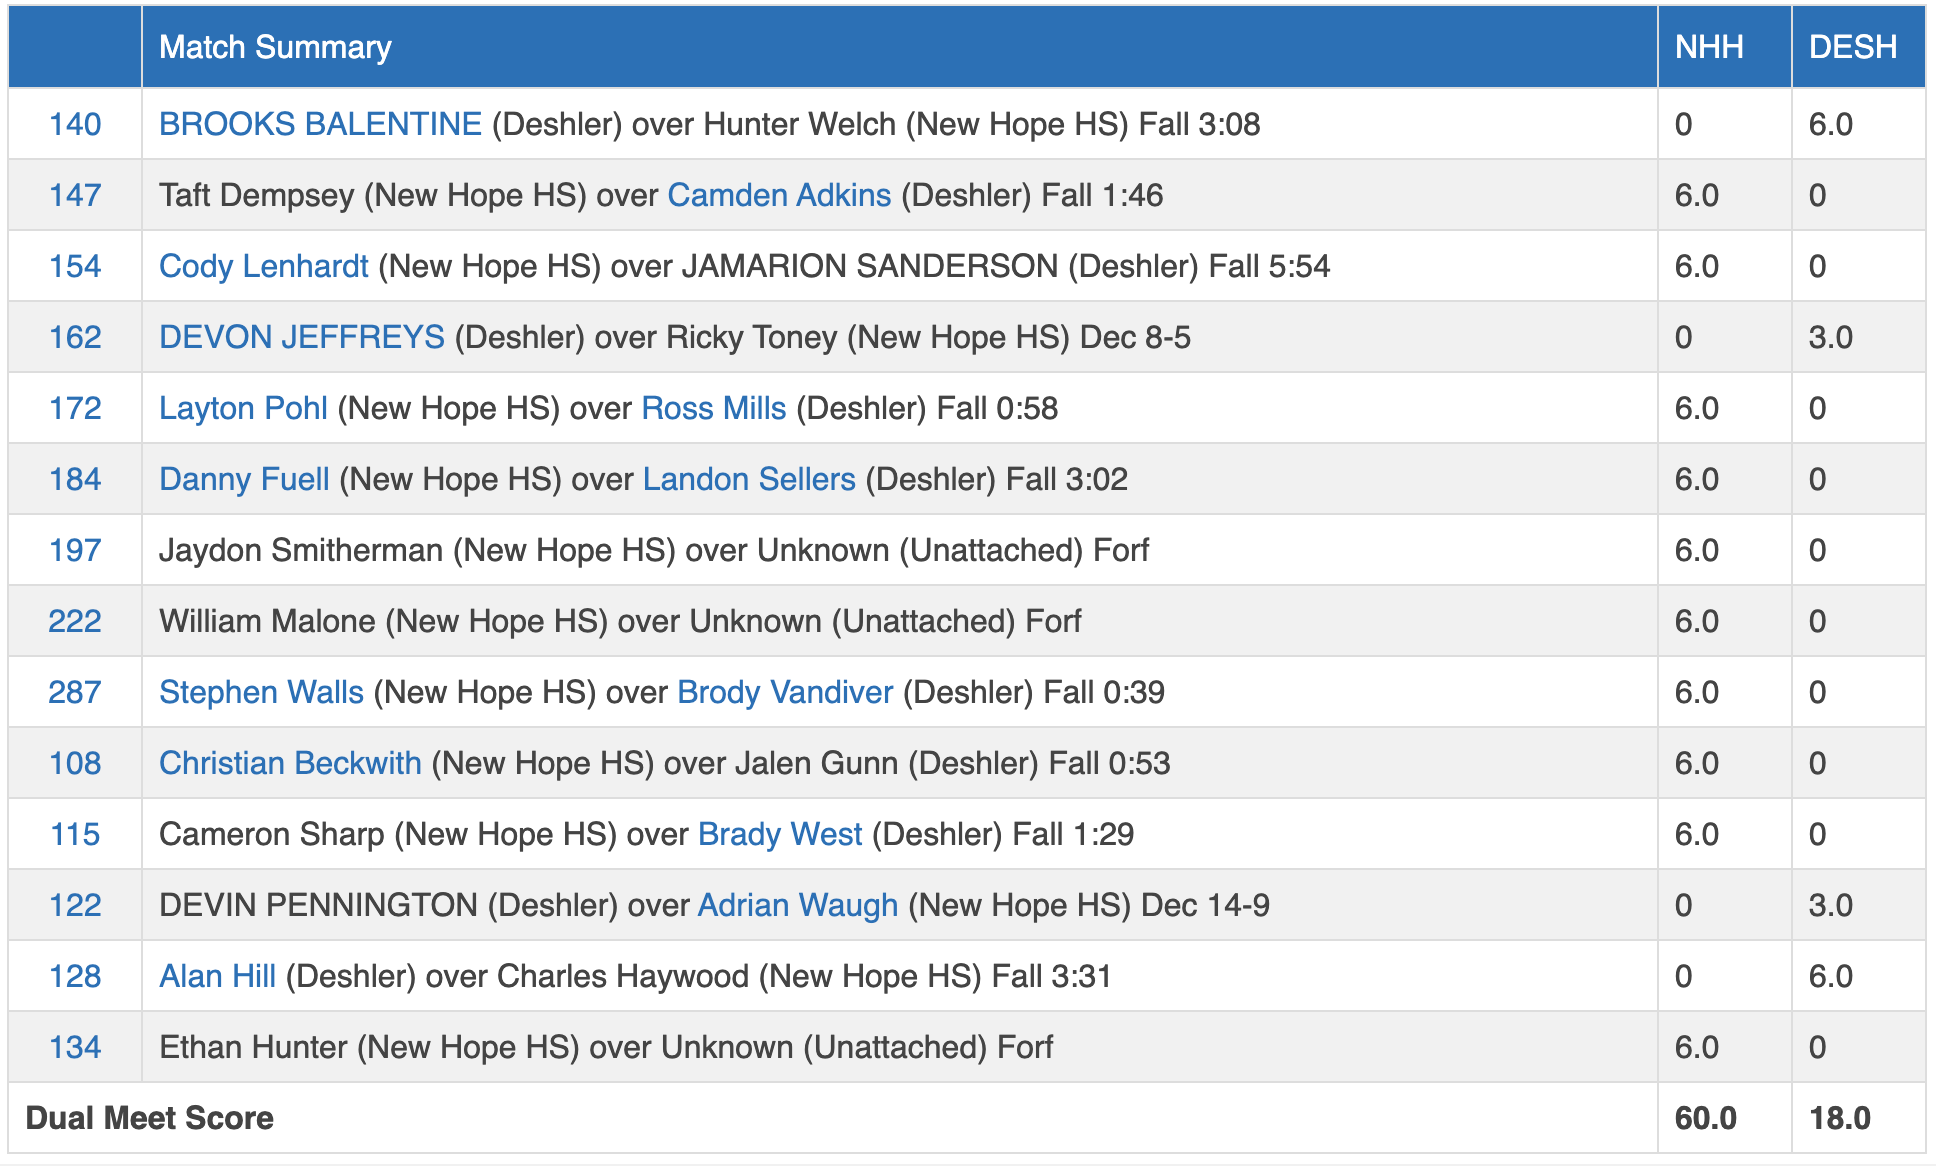This screenshot has width=1936, height=1166.
Task: Open Brady West profile link
Action: tap(779, 834)
